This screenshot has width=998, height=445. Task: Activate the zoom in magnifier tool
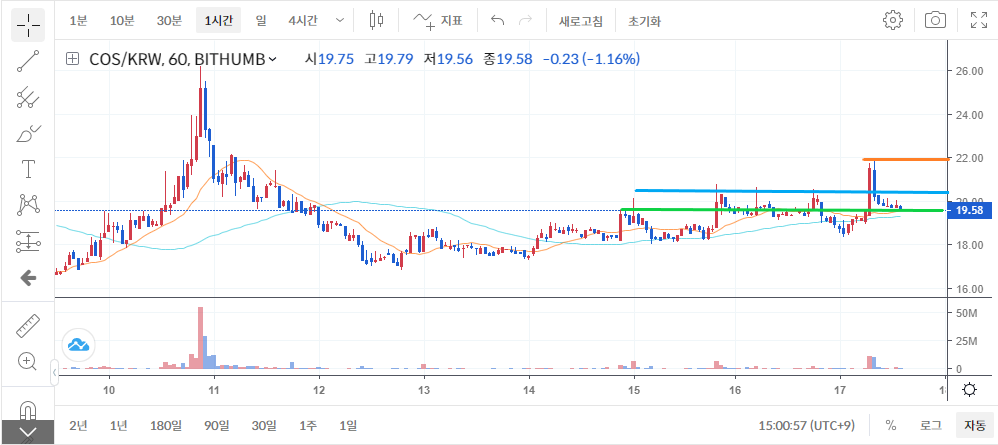point(28,362)
